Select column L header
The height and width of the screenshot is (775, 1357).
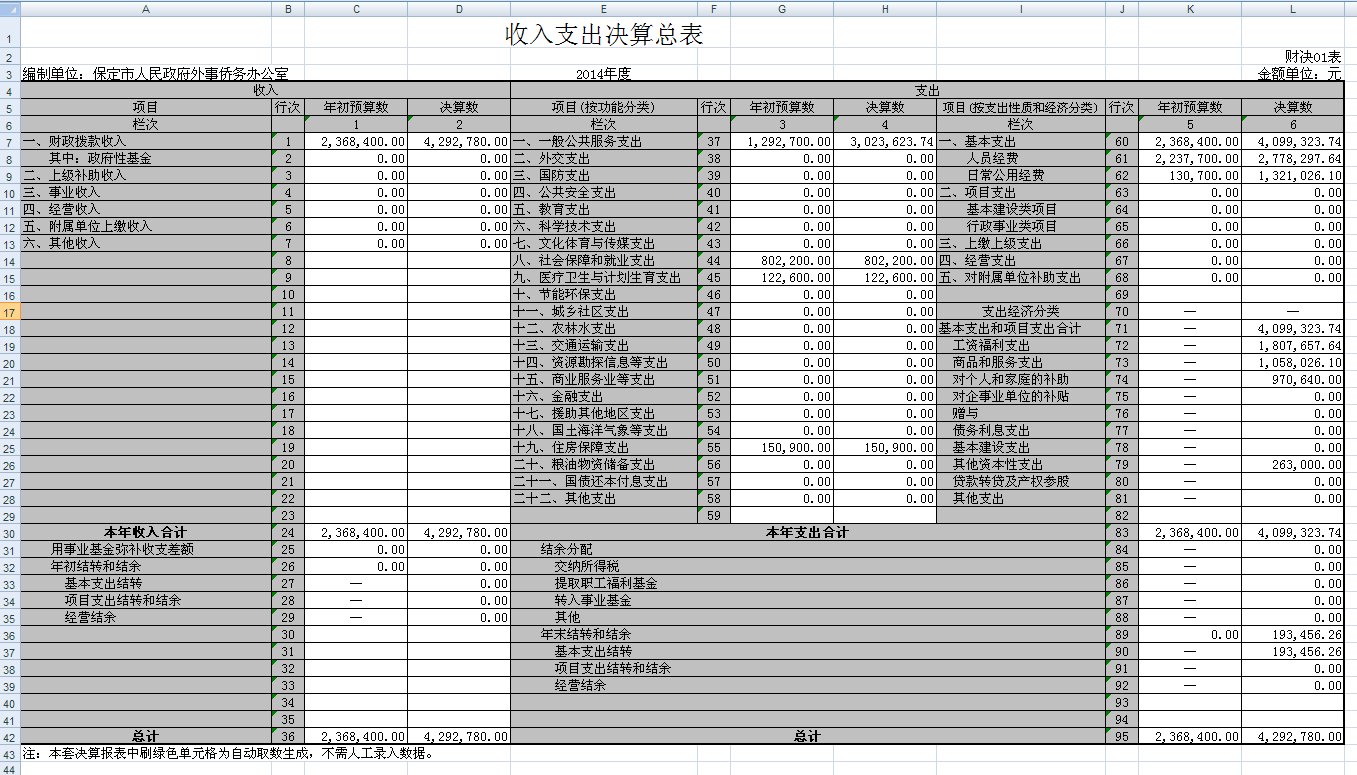1292,8
